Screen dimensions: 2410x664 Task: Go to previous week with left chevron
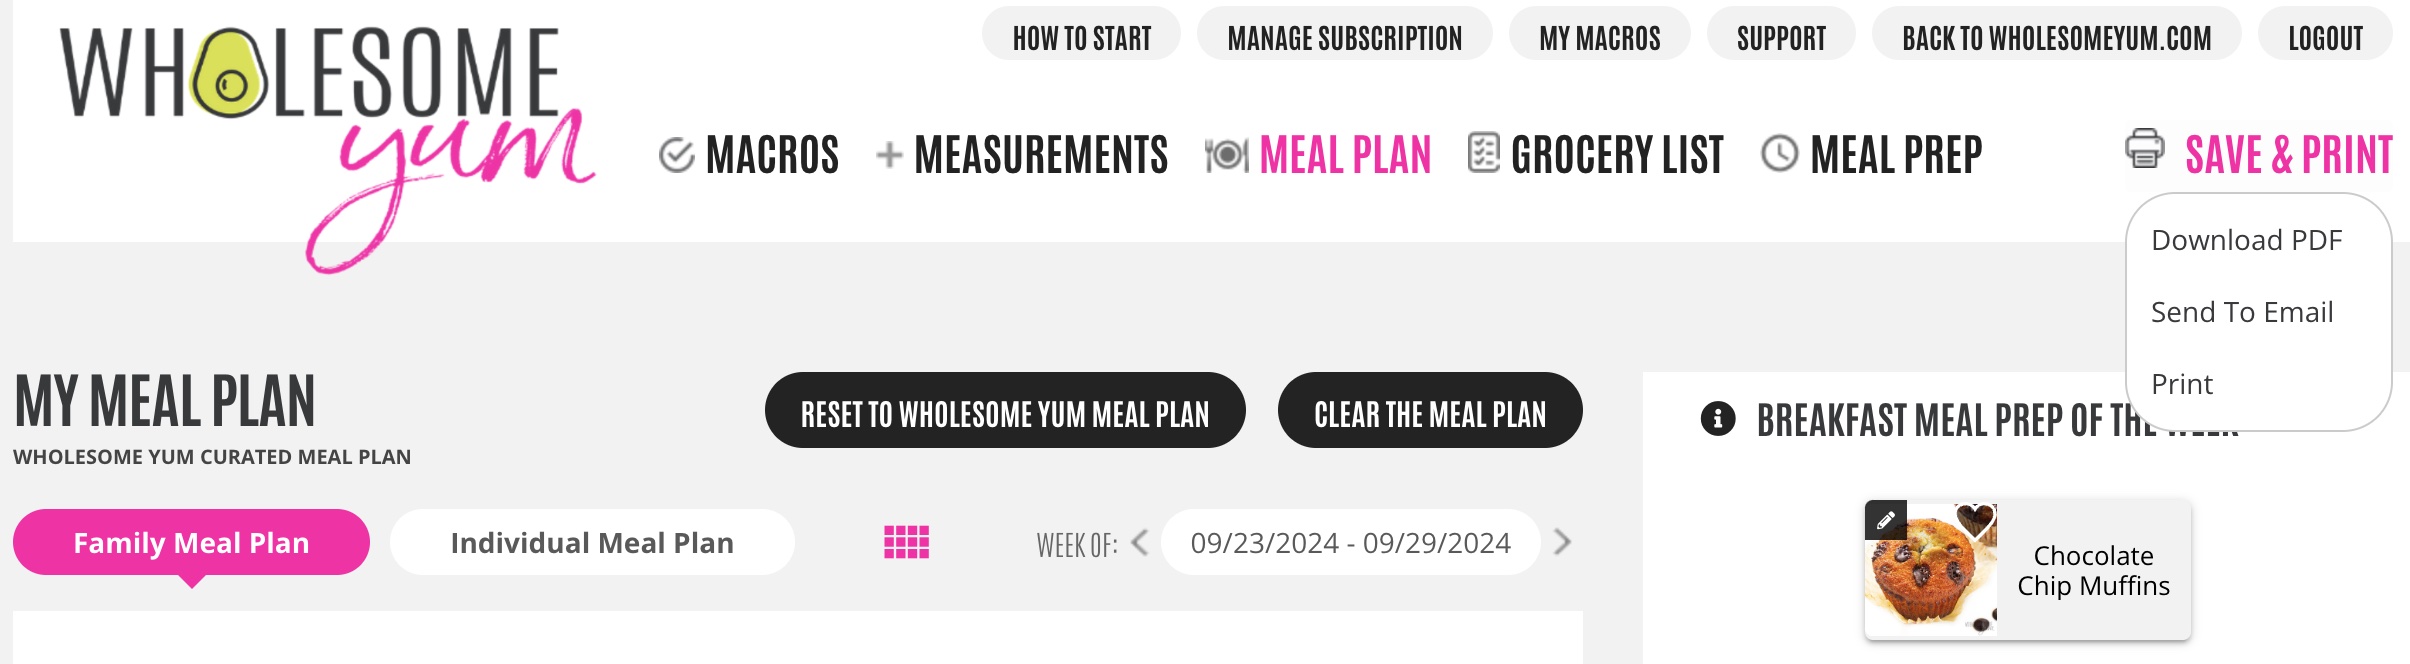pyautogui.click(x=1139, y=542)
